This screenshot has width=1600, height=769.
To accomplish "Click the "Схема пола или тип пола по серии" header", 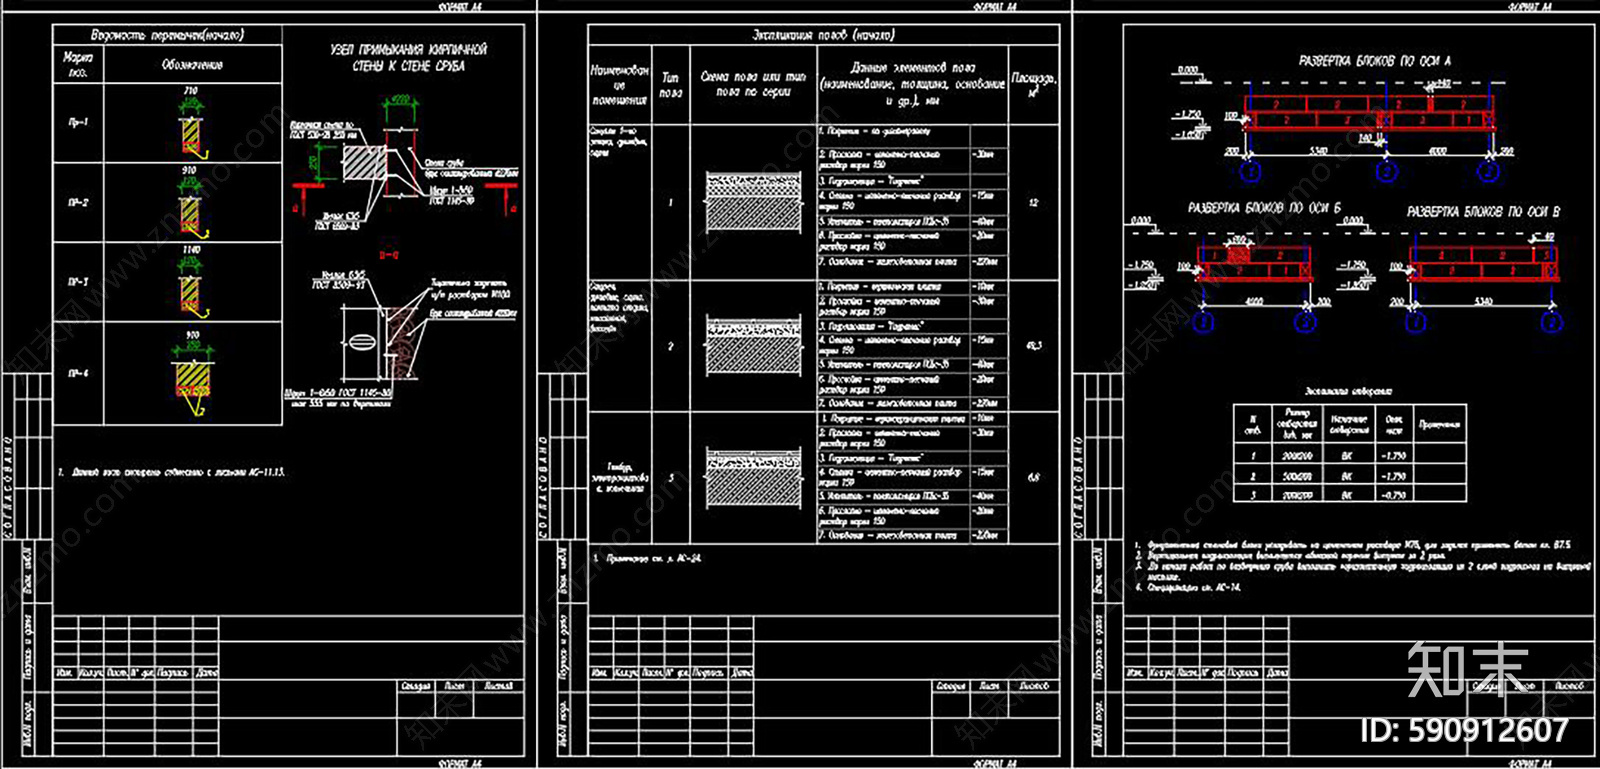I will click(753, 85).
